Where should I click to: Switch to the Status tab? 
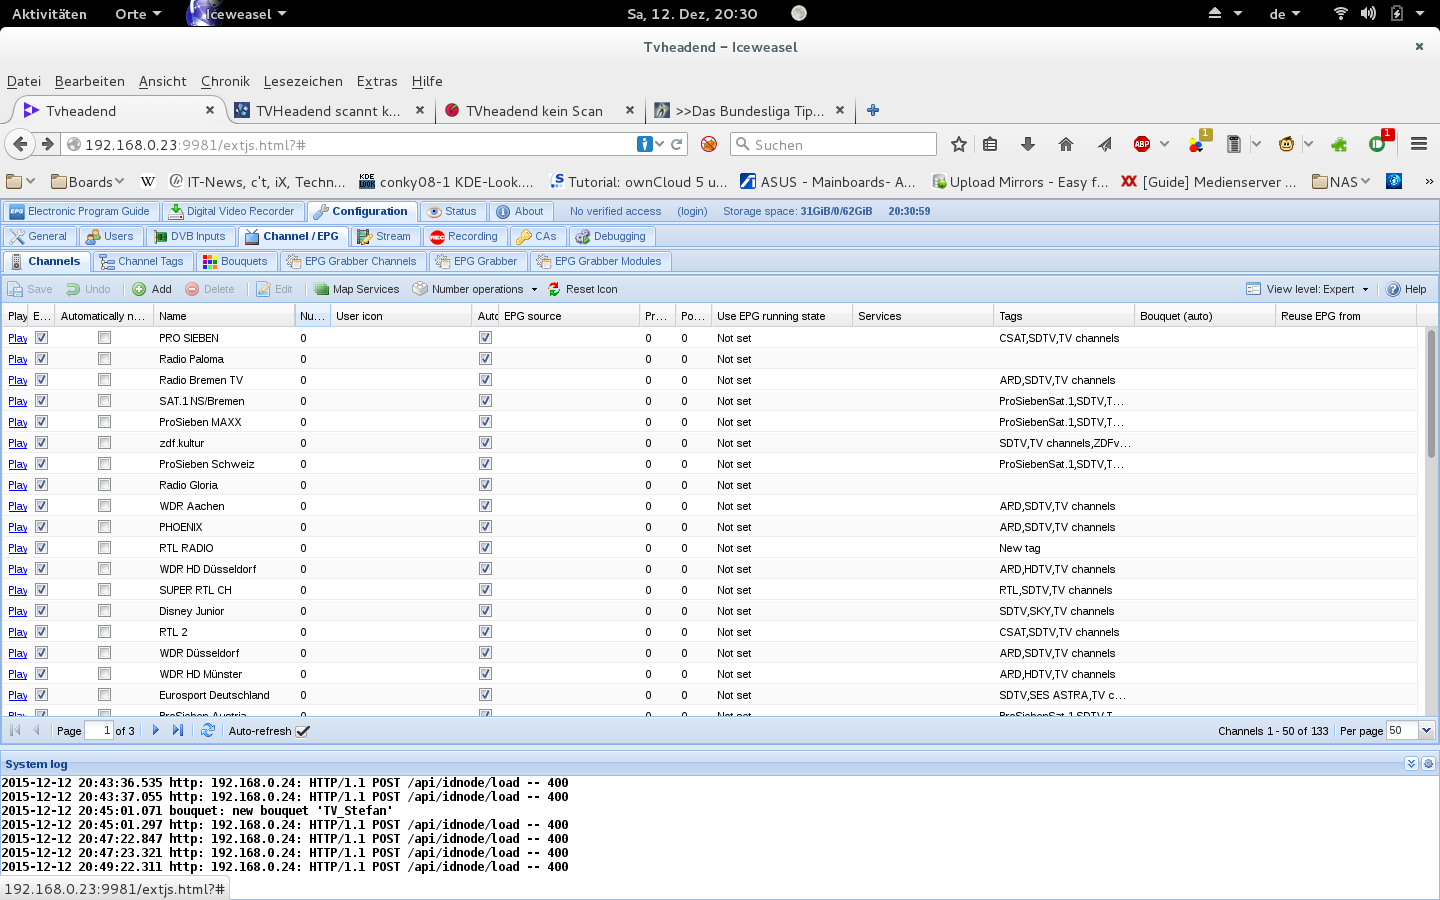pos(452,211)
